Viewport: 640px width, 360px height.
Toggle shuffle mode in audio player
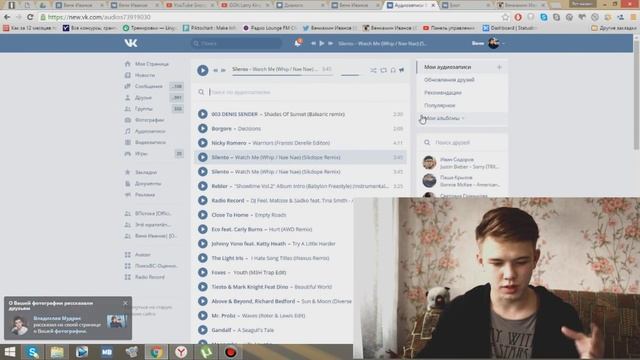[x=373, y=70]
